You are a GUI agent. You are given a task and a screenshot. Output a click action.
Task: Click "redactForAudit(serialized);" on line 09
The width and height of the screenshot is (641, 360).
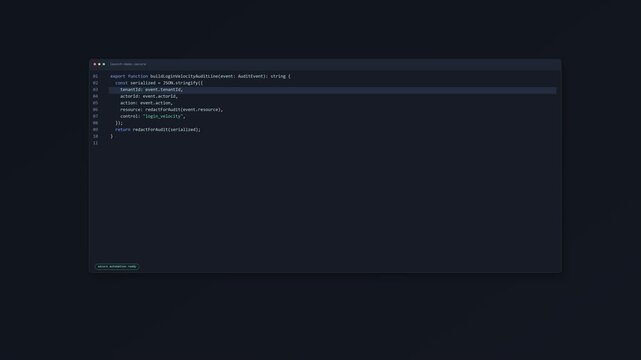coord(167,130)
